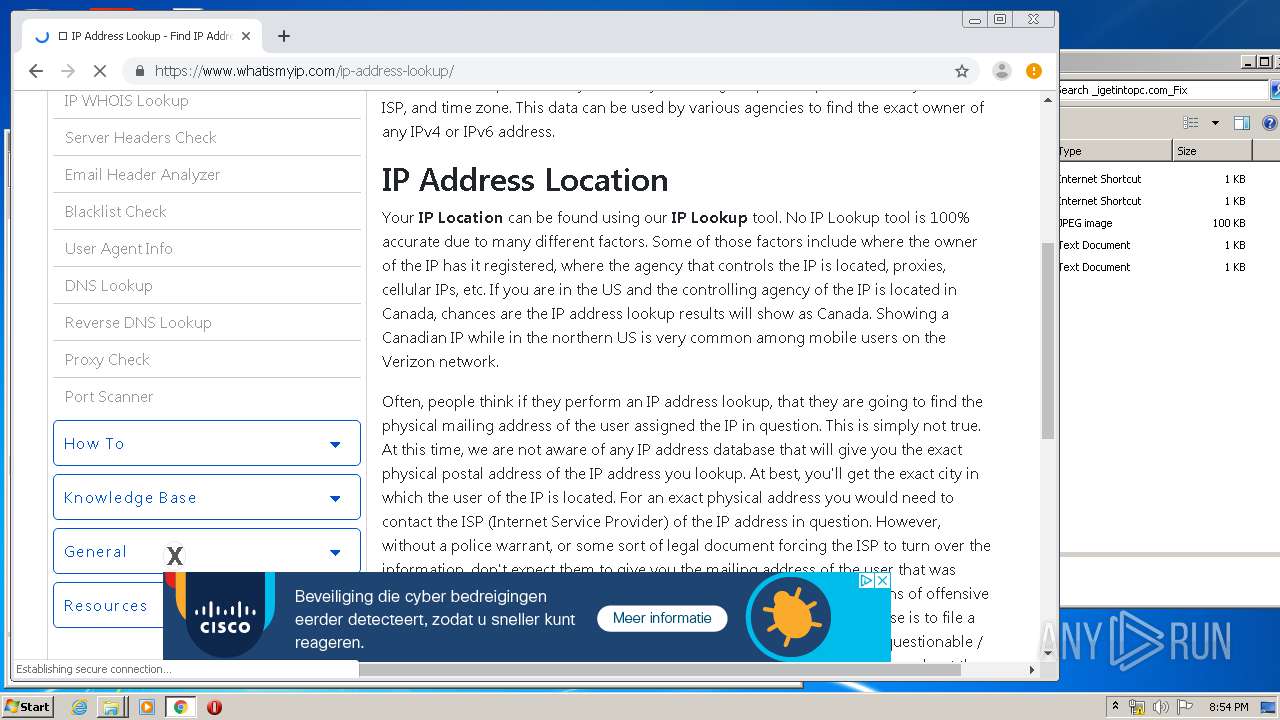
Task: Click the scrollbar down arrow
Action: pyautogui.click(x=1048, y=653)
